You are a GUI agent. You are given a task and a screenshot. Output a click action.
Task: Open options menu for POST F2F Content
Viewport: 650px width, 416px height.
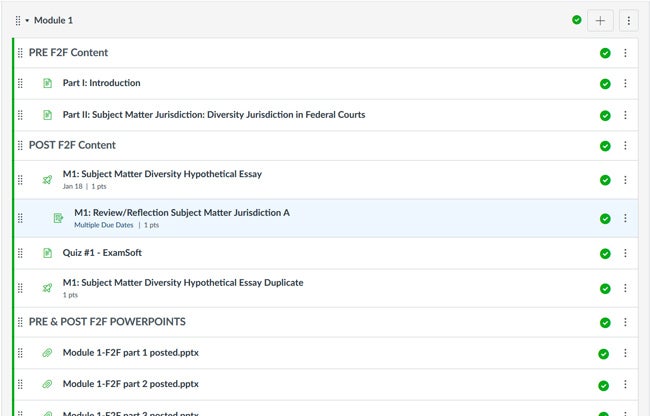pyautogui.click(x=625, y=145)
